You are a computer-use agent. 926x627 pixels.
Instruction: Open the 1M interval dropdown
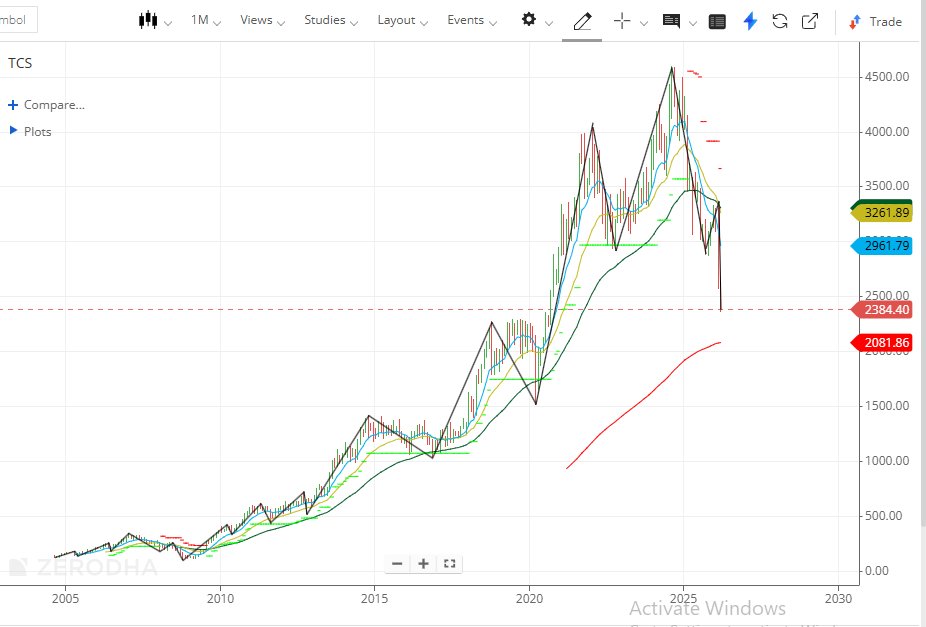coord(206,21)
